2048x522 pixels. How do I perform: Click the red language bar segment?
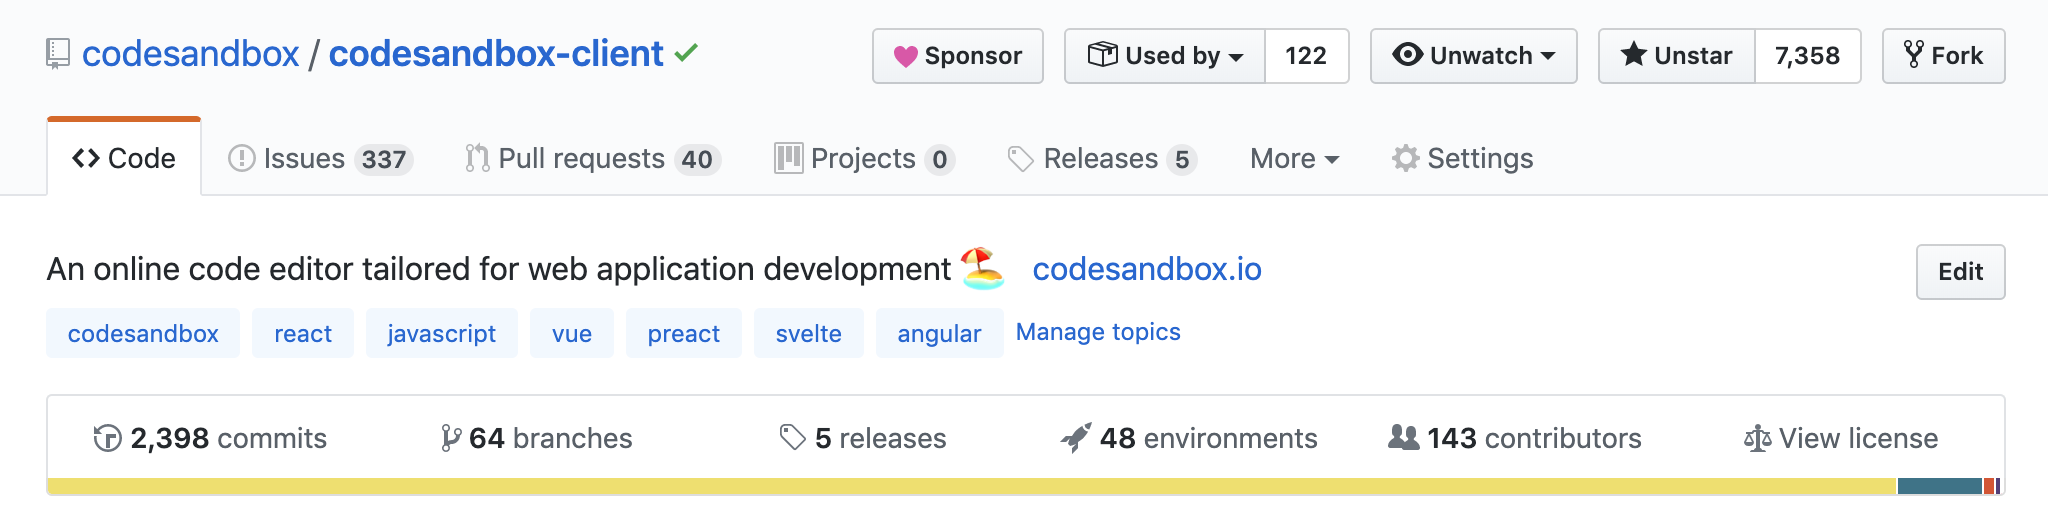coord(1989,486)
